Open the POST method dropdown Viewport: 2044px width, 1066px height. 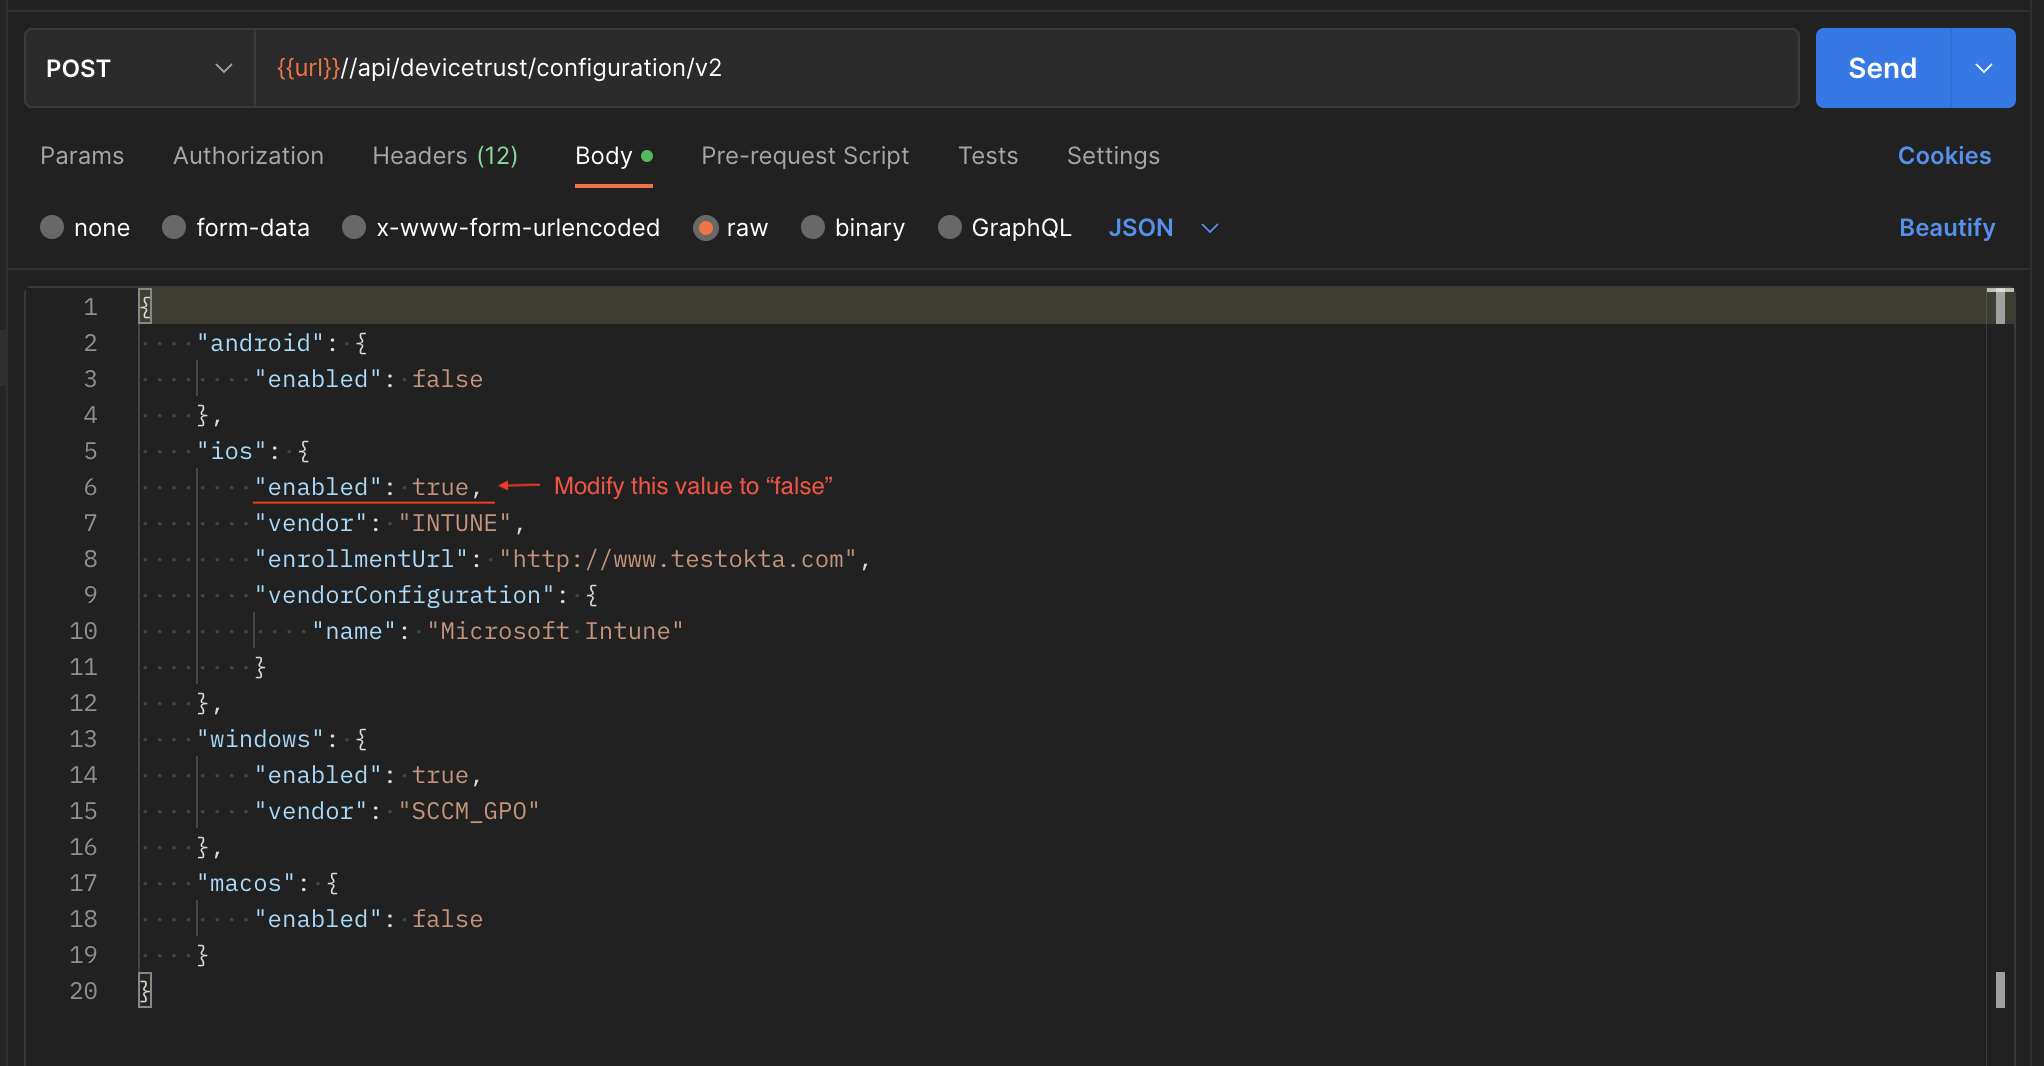click(x=139, y=68)
